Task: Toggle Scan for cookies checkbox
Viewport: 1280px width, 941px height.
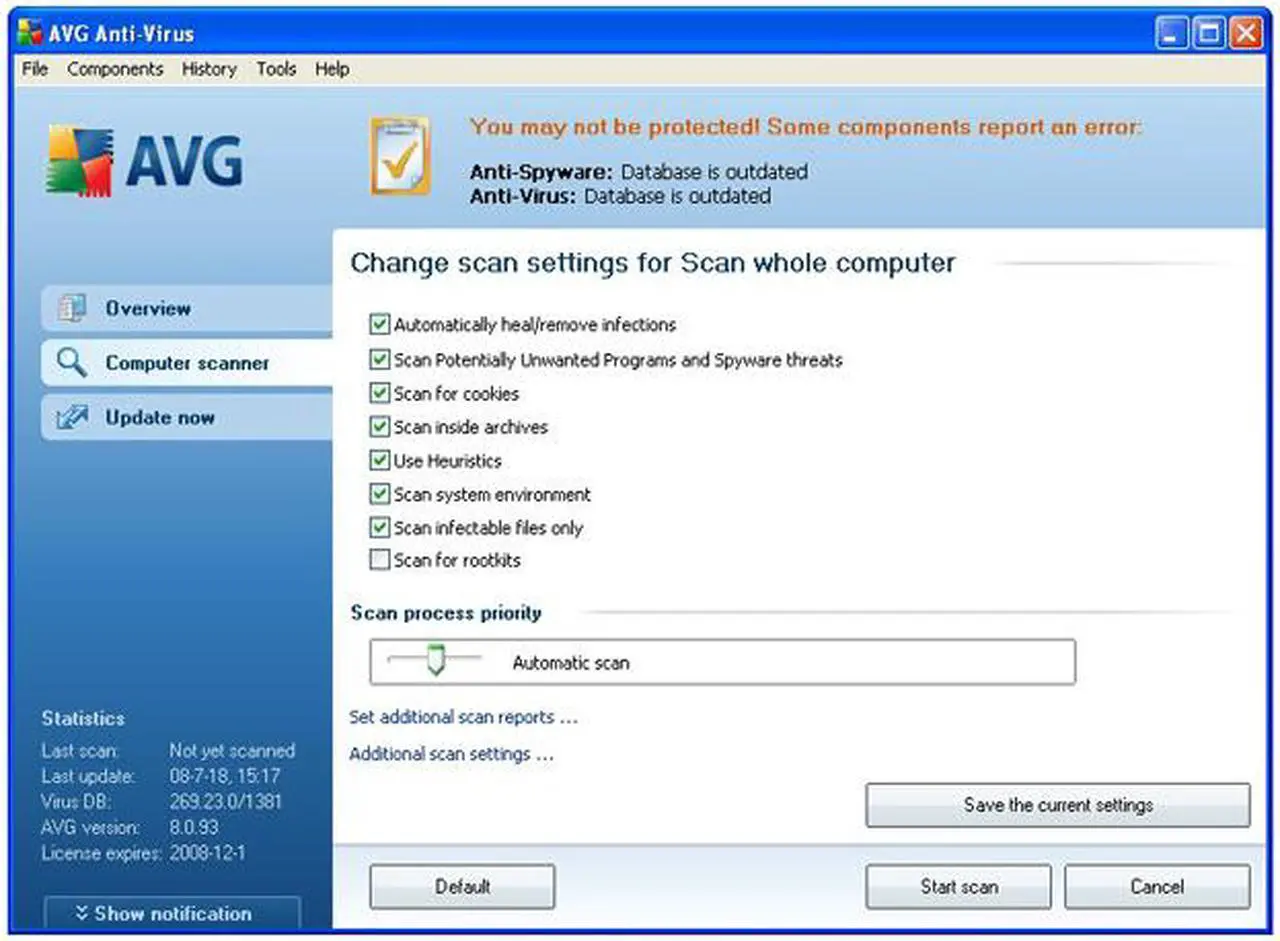Action: tap(379, 393)
